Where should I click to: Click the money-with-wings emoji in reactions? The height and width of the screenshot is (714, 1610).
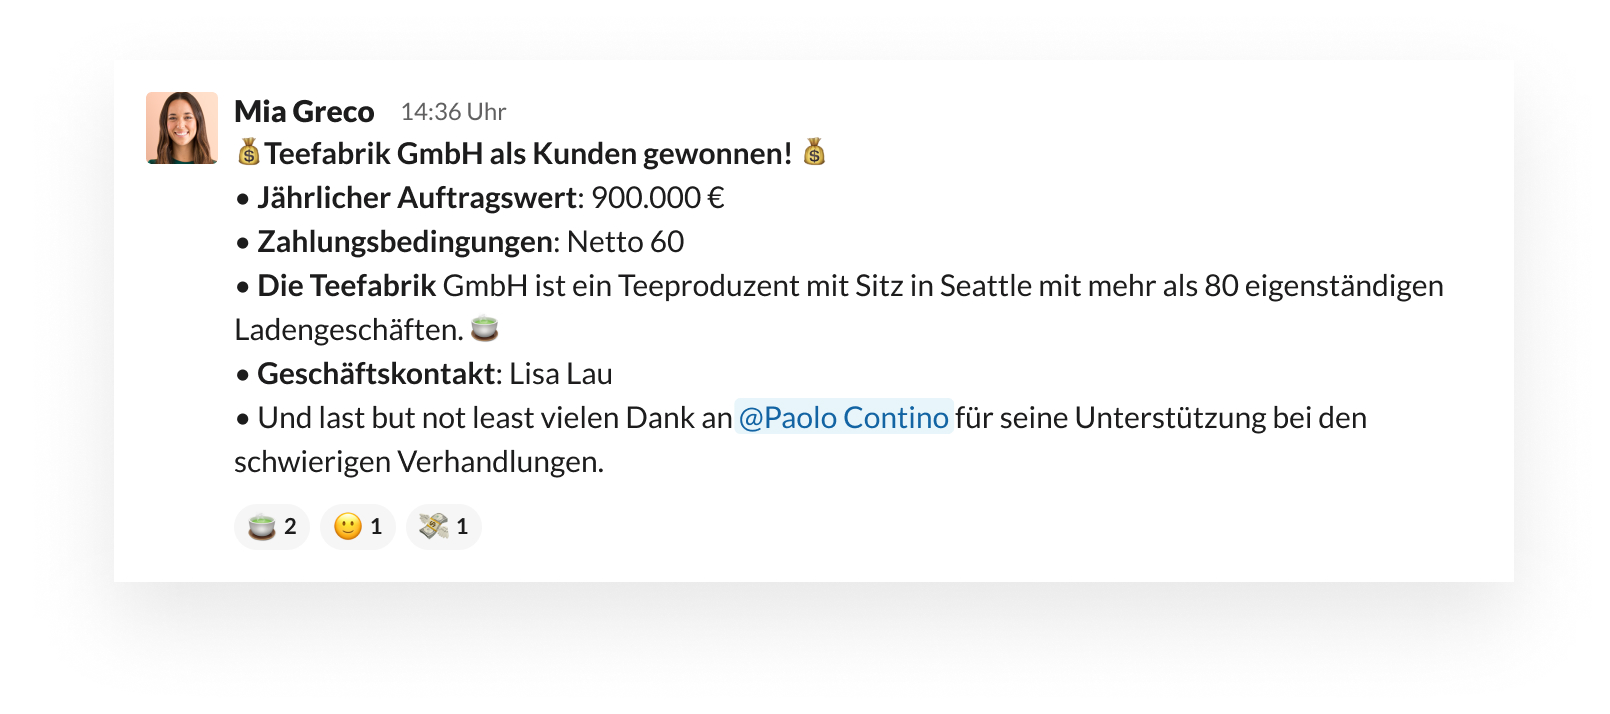pyautogui.click(x=433, y=526)
